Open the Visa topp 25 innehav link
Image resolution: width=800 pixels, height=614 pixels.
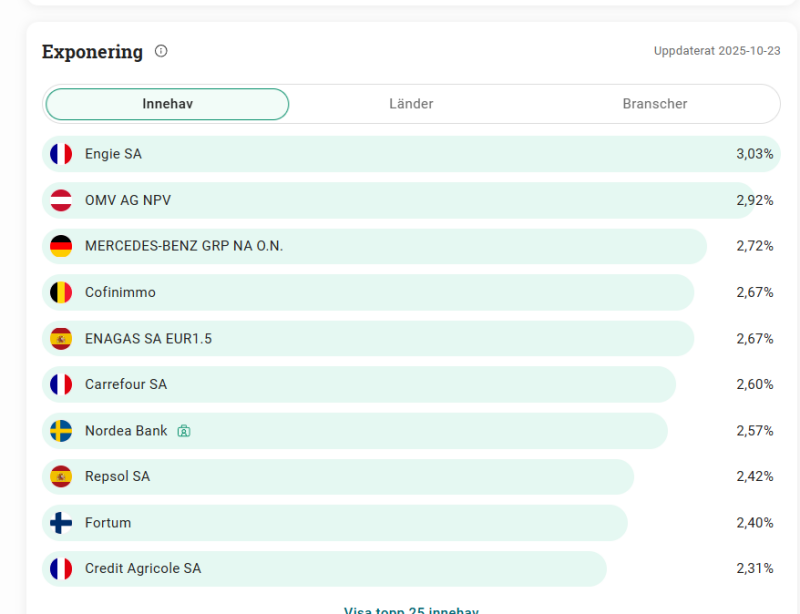click(411, 610)
